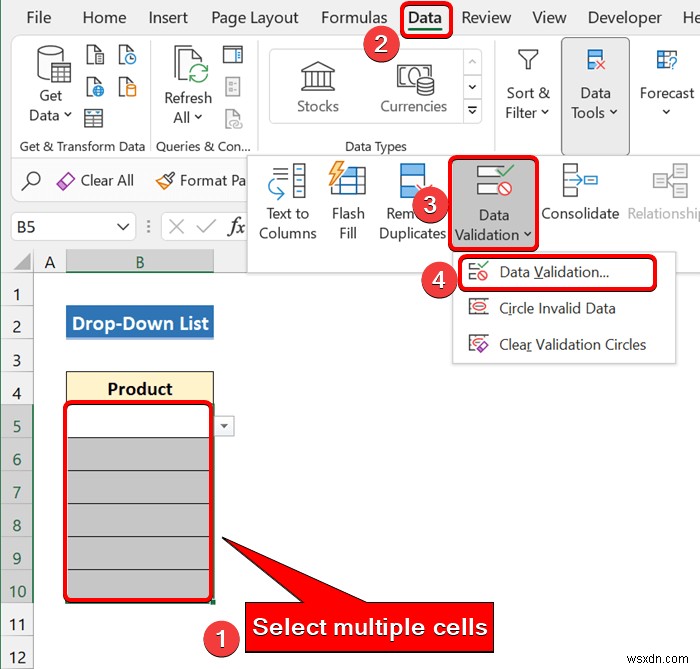Choose Circle Invalid Data
The image size is (700, 669).
tap(563, 308)
